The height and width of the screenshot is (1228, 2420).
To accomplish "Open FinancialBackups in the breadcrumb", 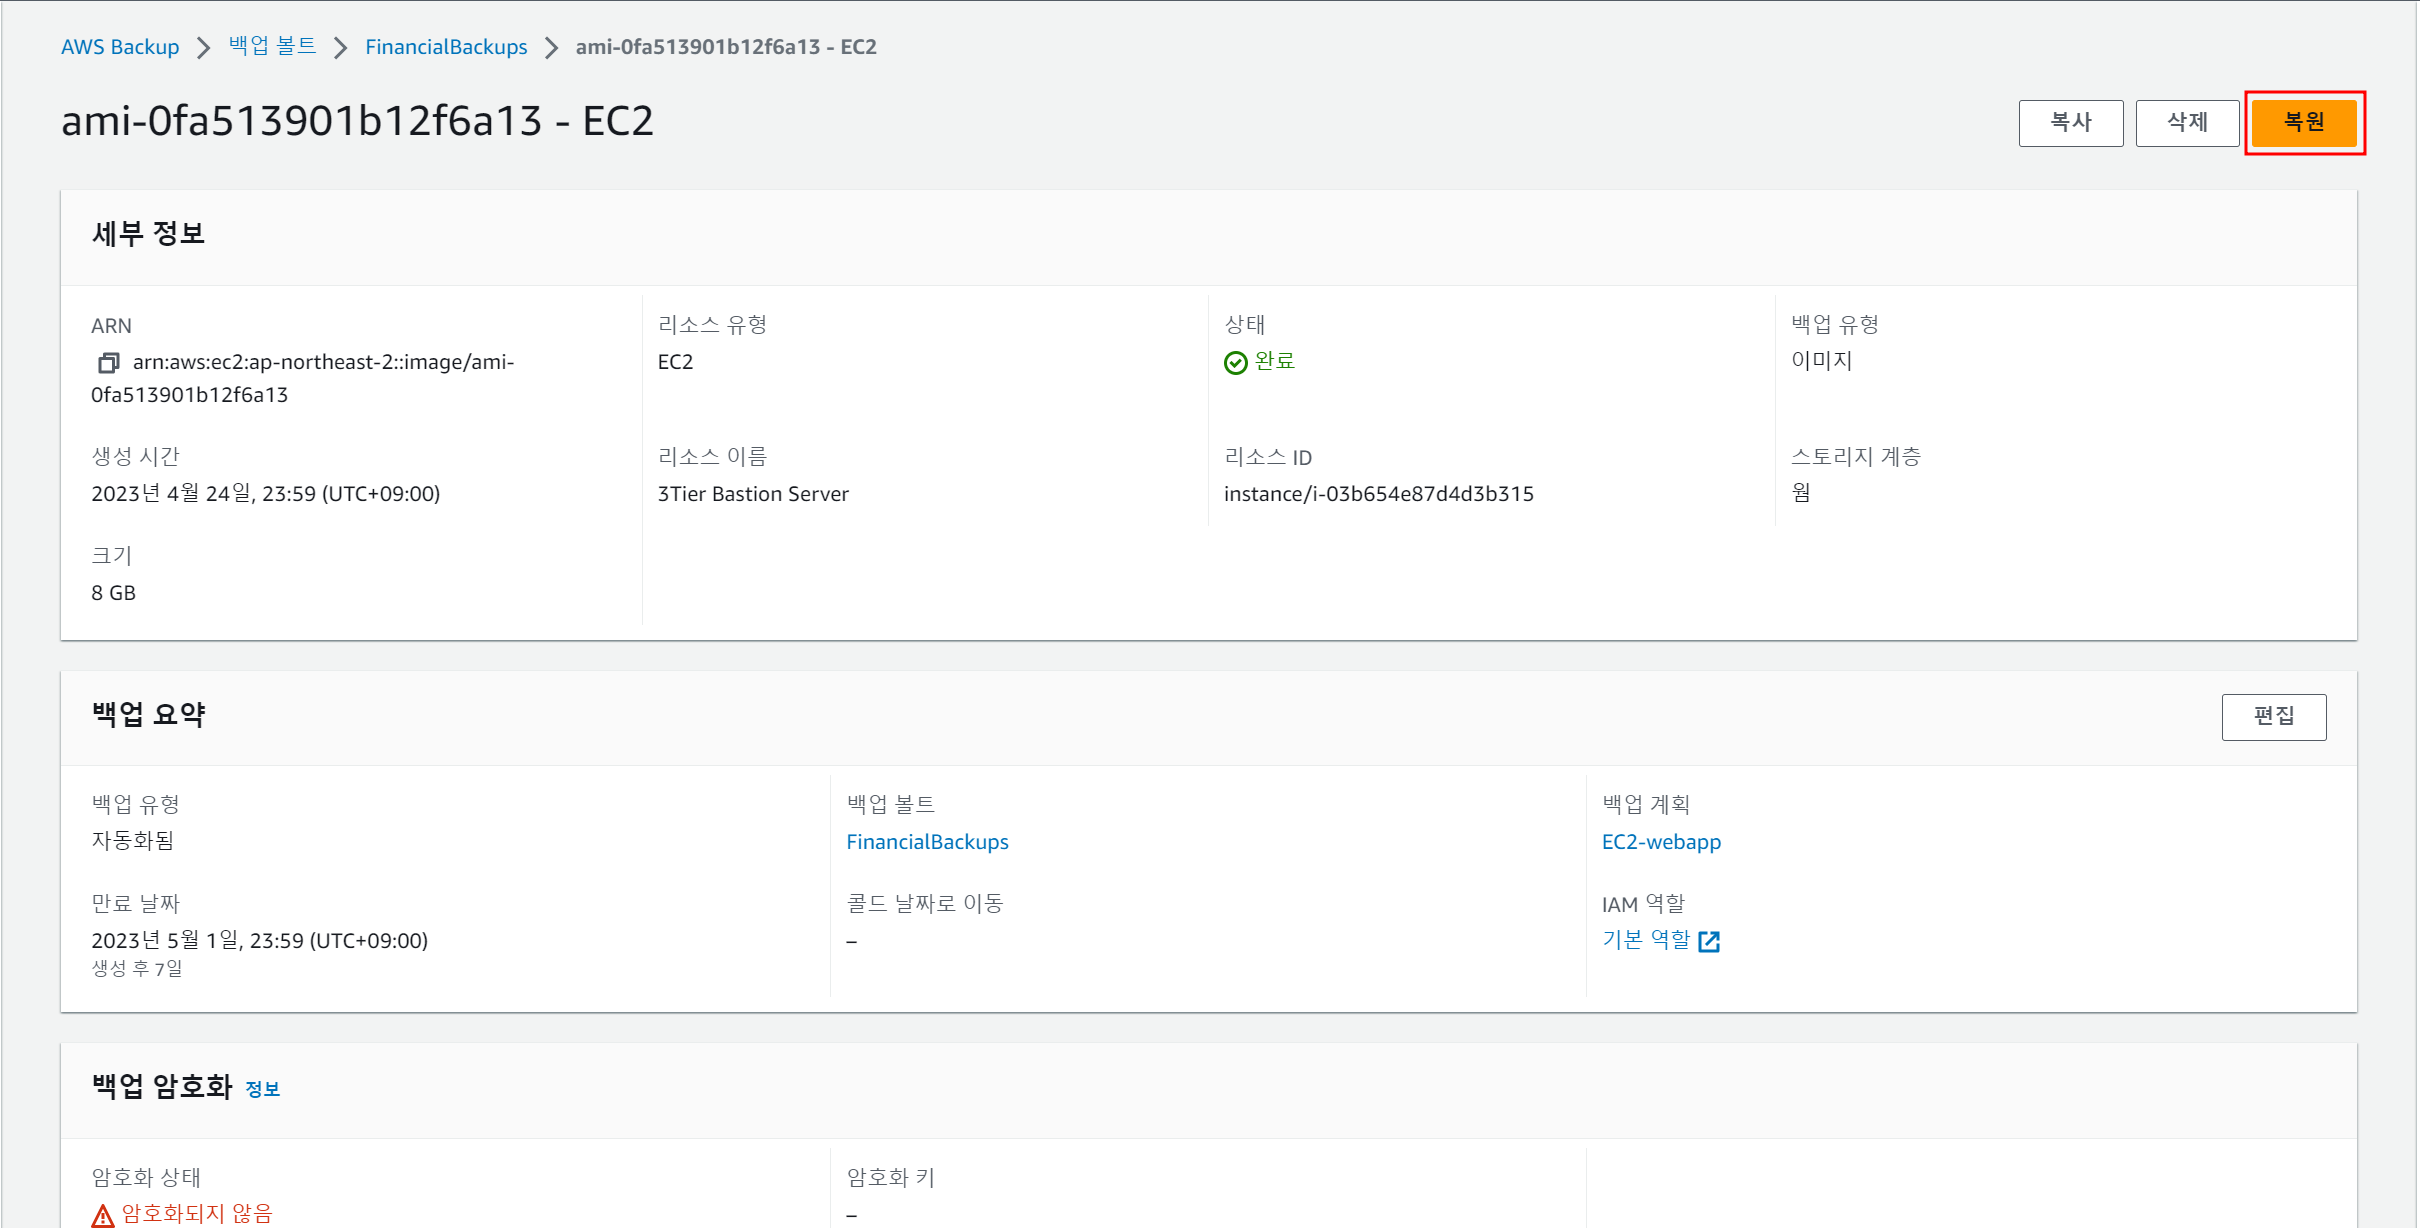I will (446, 47).
